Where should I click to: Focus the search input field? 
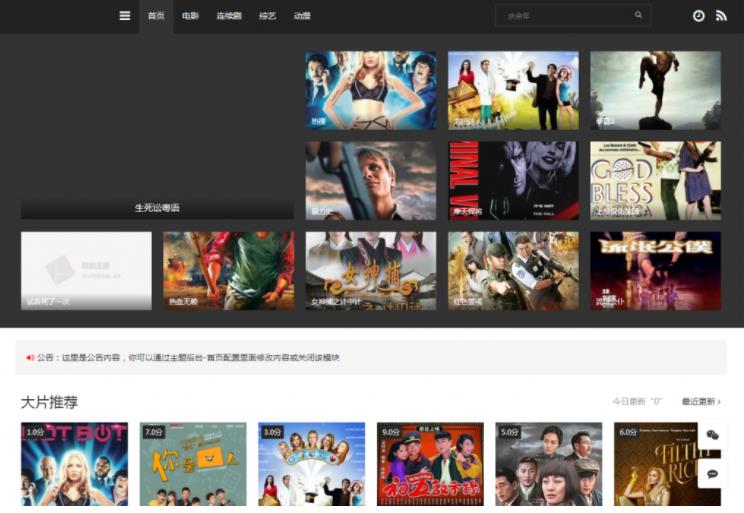pyautogui.click(x=573, y=16)
